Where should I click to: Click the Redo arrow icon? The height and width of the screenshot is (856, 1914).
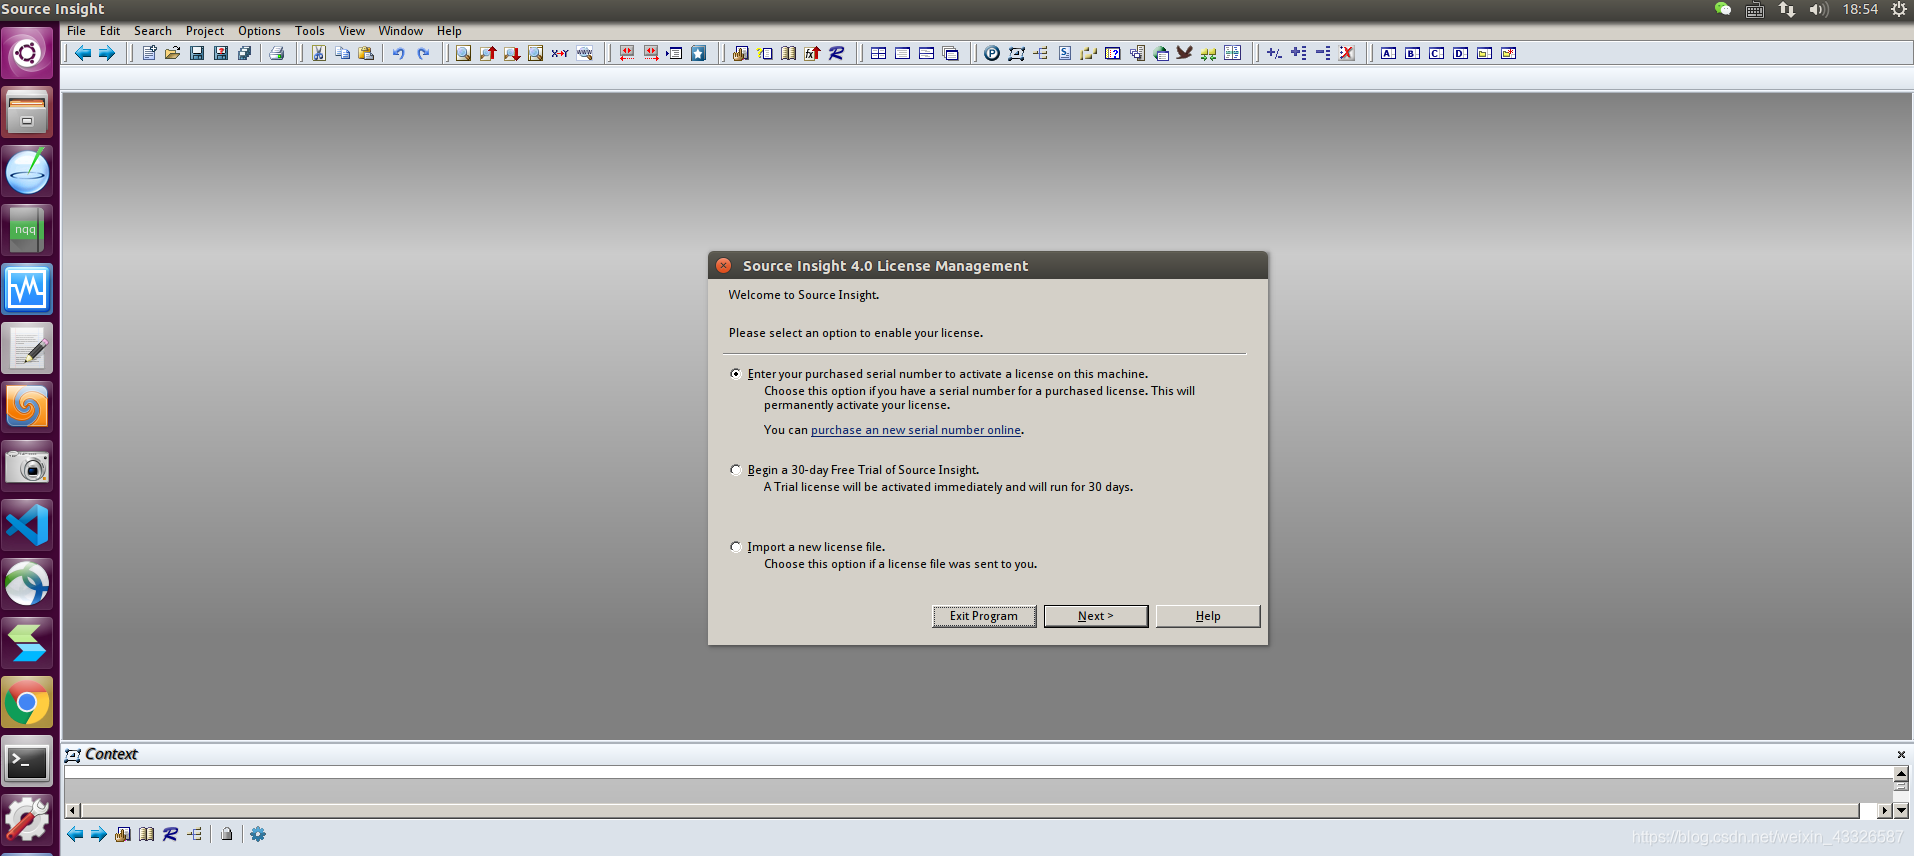[423, 53]
